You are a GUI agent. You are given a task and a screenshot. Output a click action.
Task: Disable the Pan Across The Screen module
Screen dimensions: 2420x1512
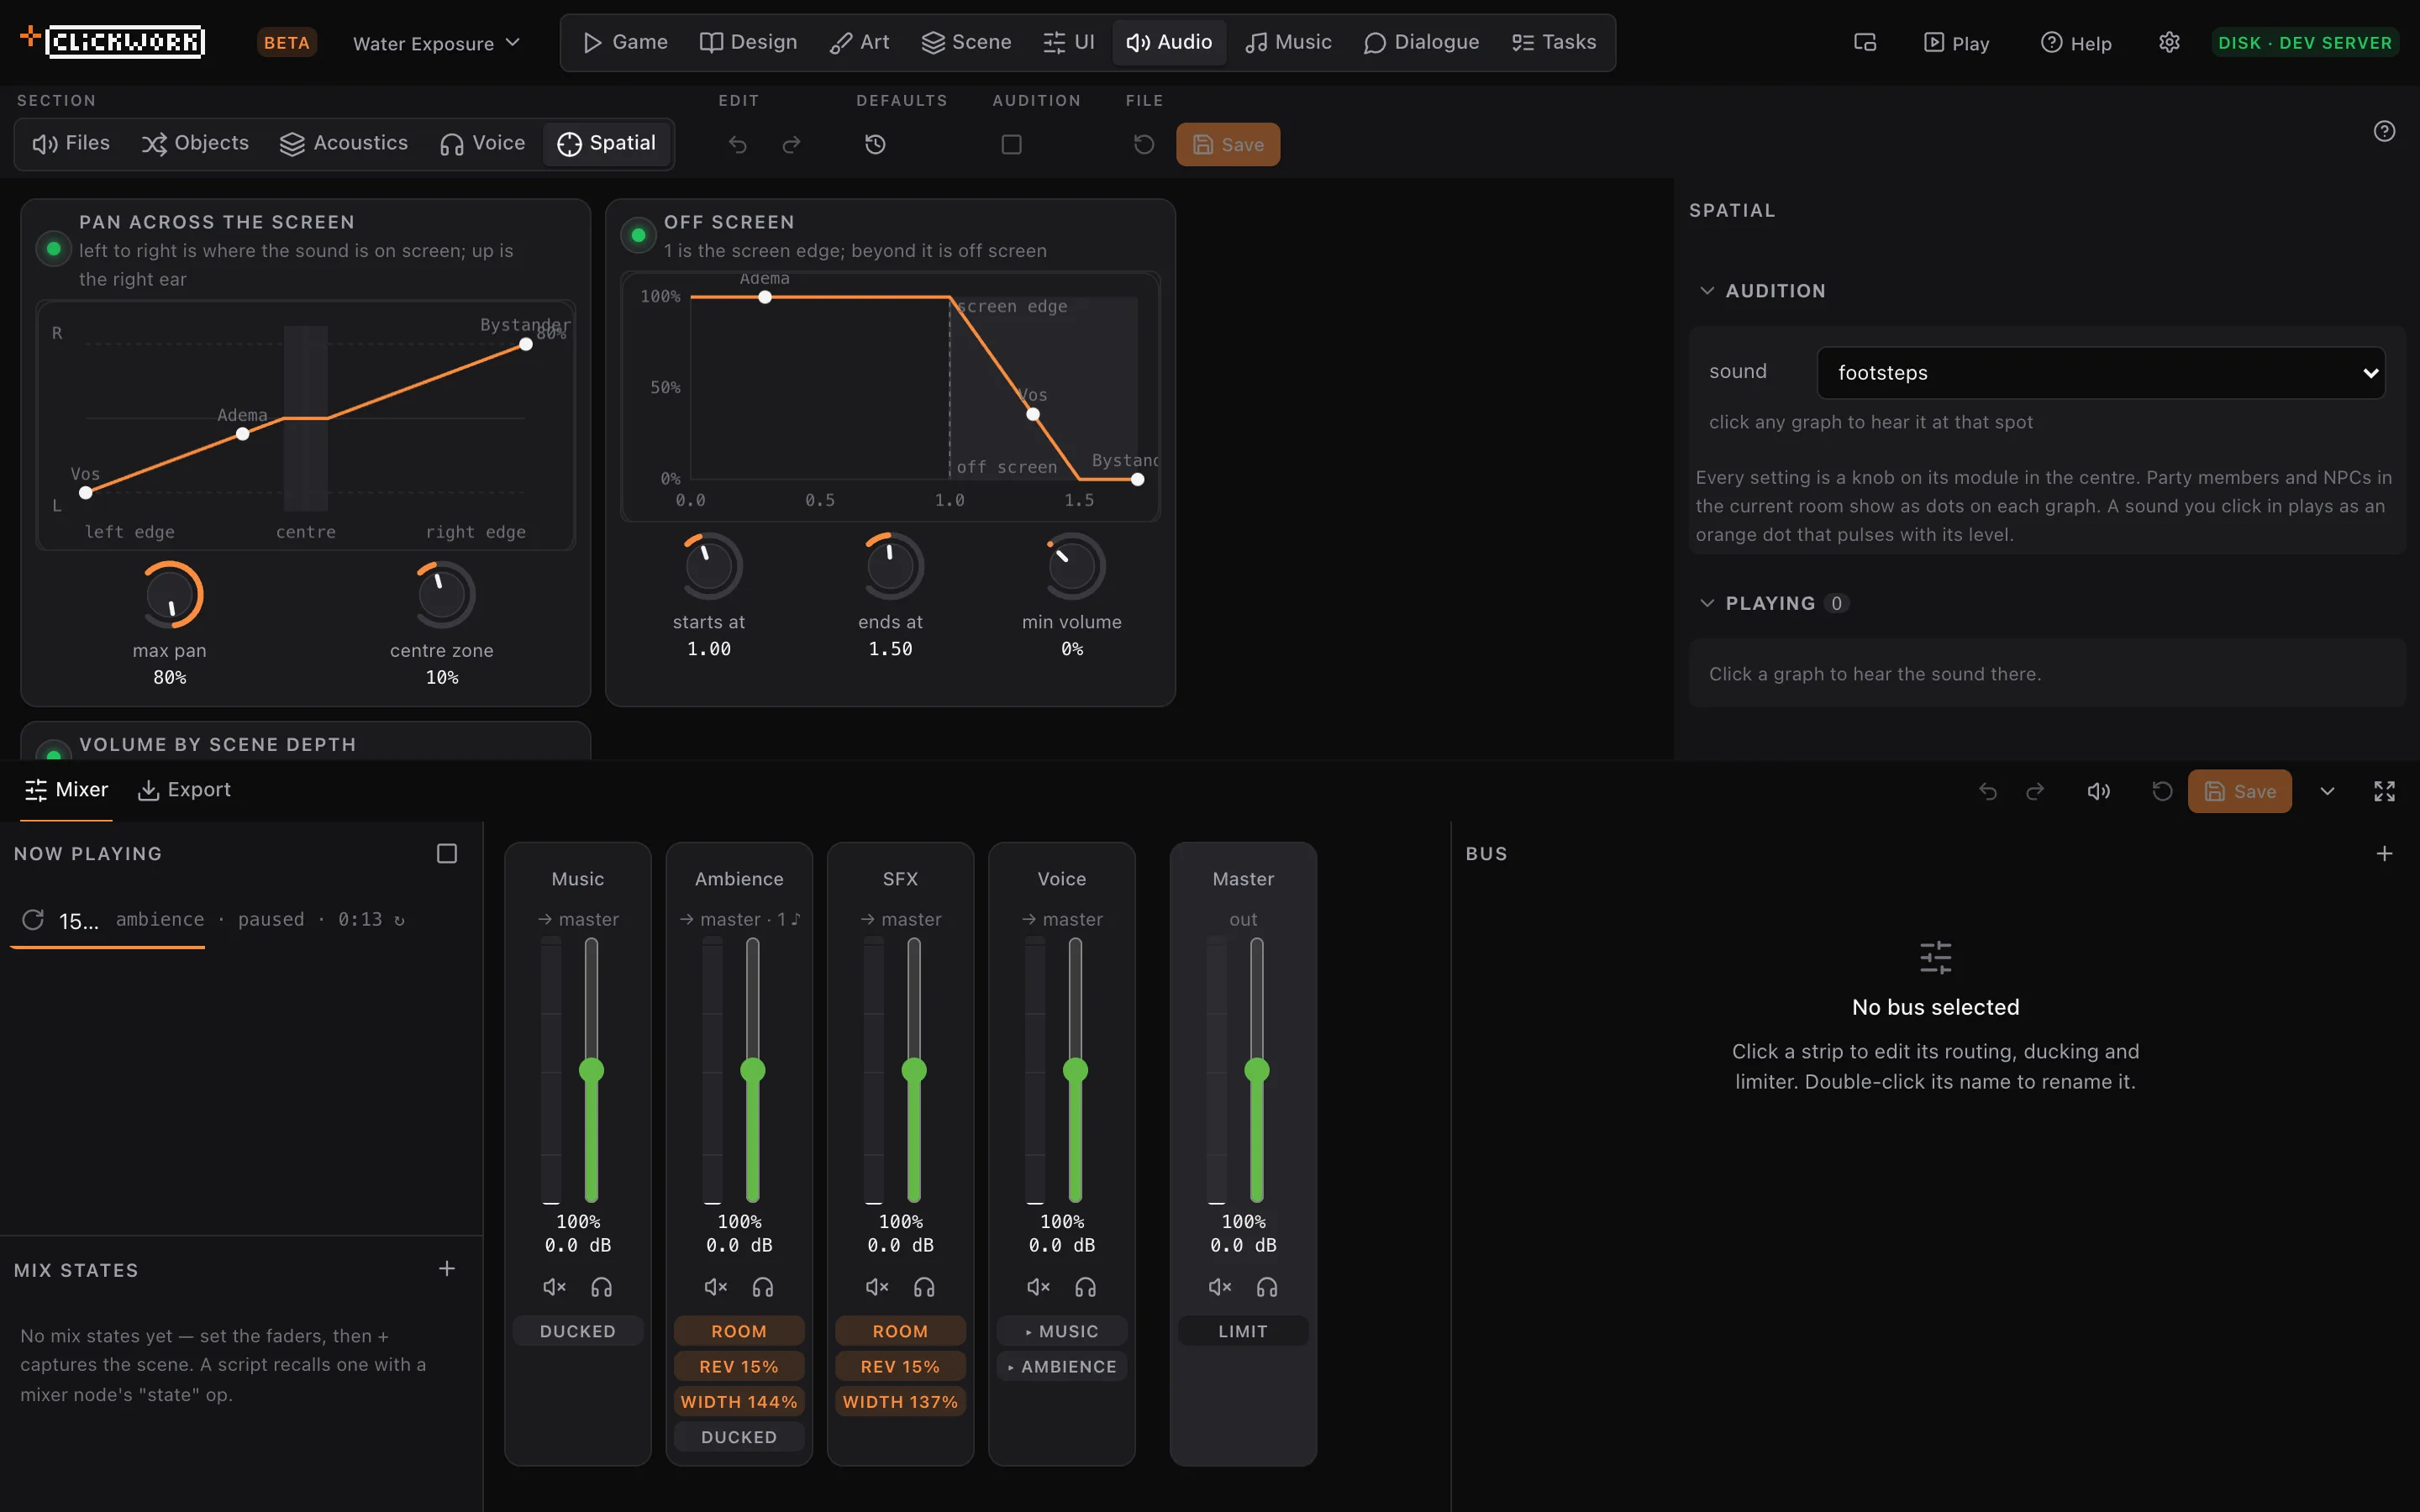point(54,249)
